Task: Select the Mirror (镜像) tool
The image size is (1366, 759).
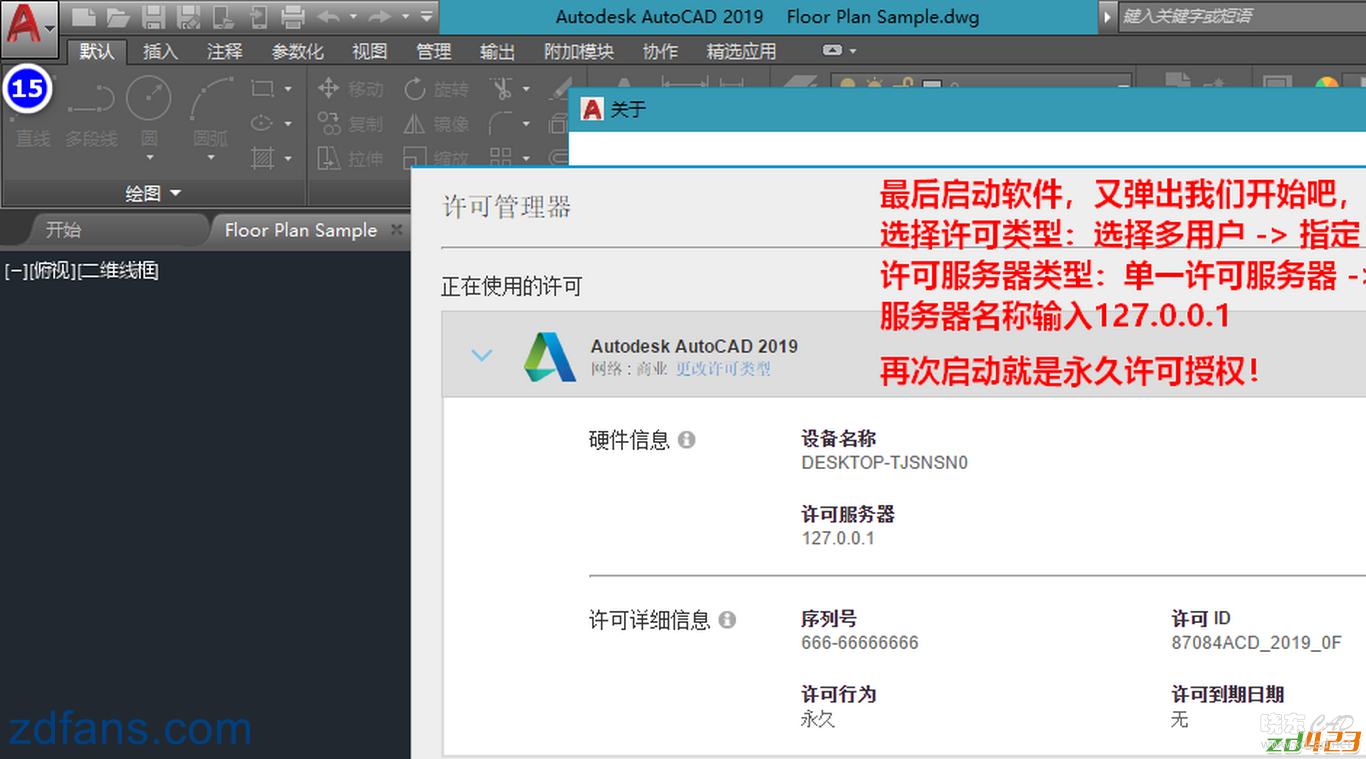Action: tap(436, 124)
